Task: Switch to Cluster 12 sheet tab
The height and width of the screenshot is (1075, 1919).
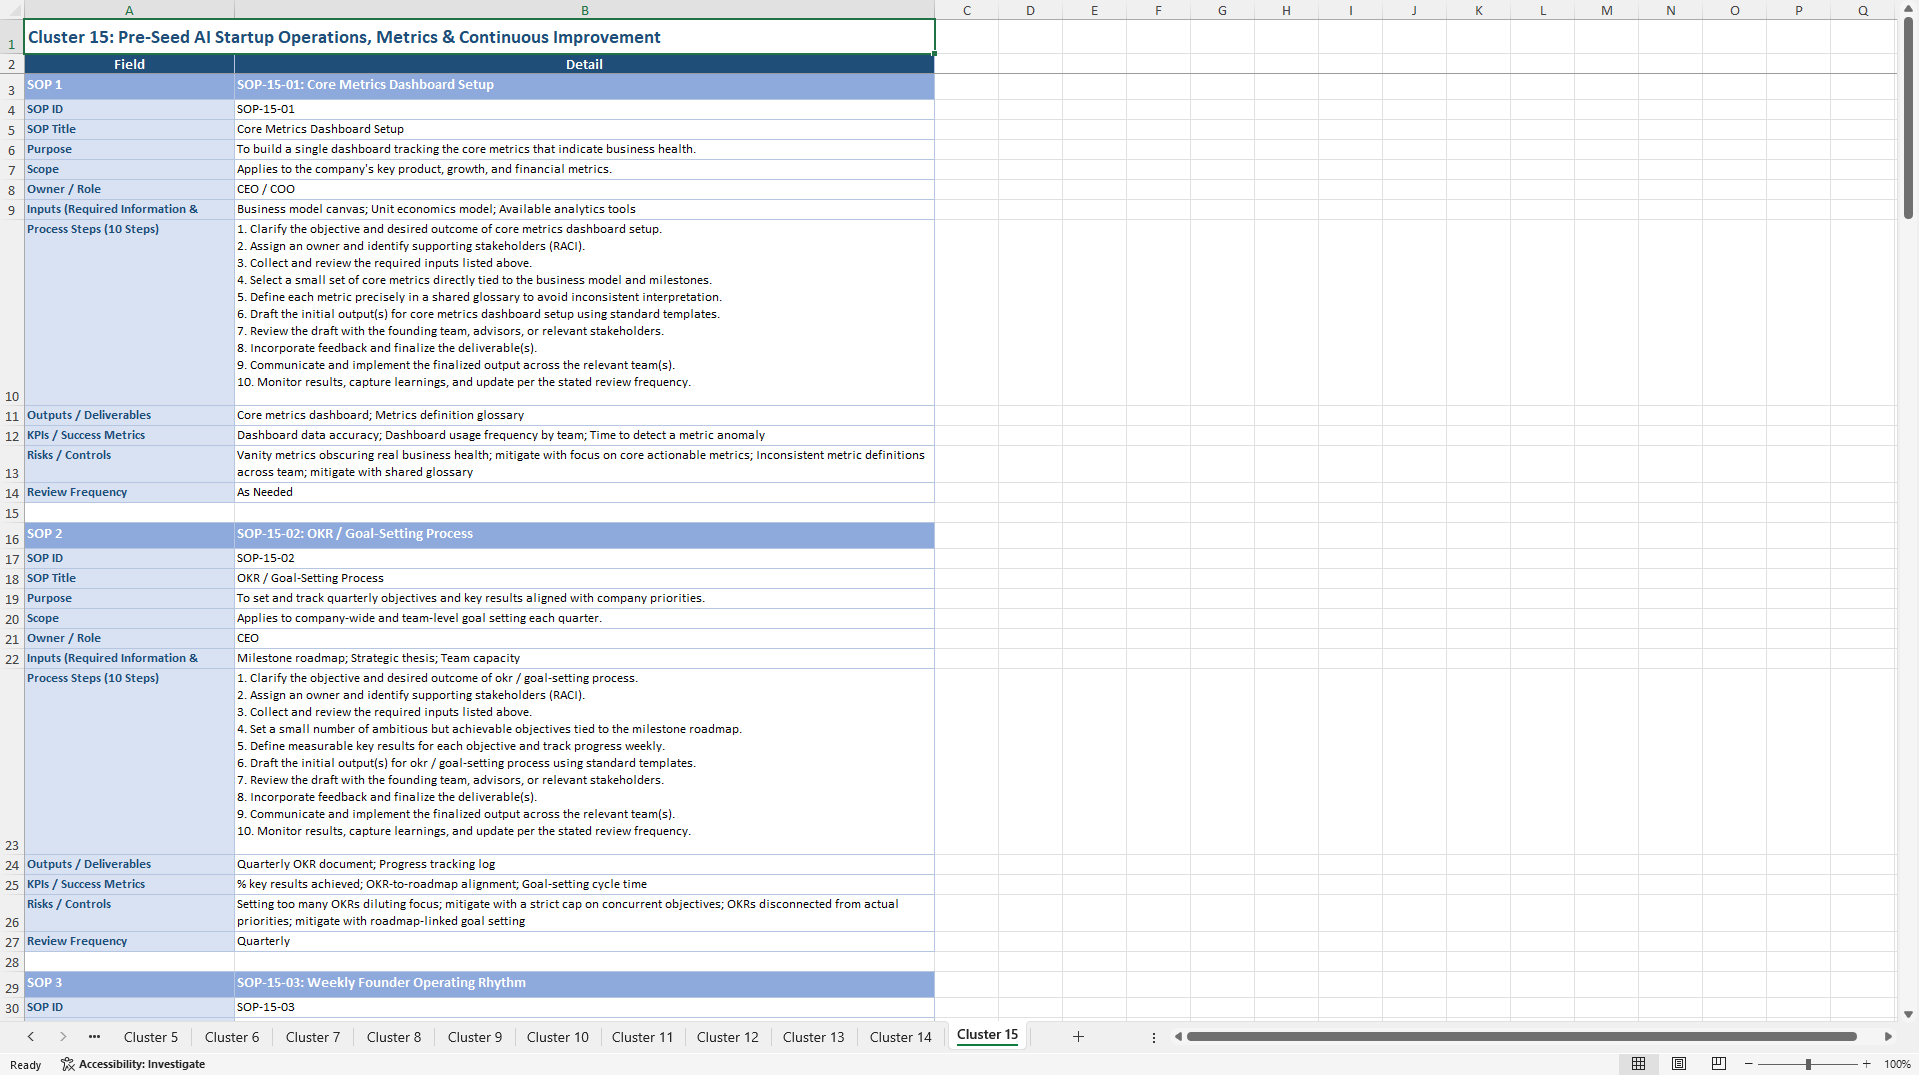Action: [728, 1037]
